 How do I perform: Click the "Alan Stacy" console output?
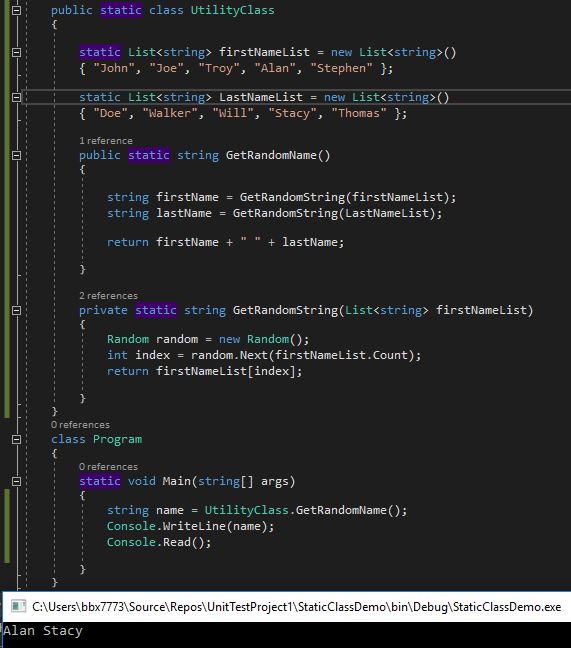click(43, 631)
